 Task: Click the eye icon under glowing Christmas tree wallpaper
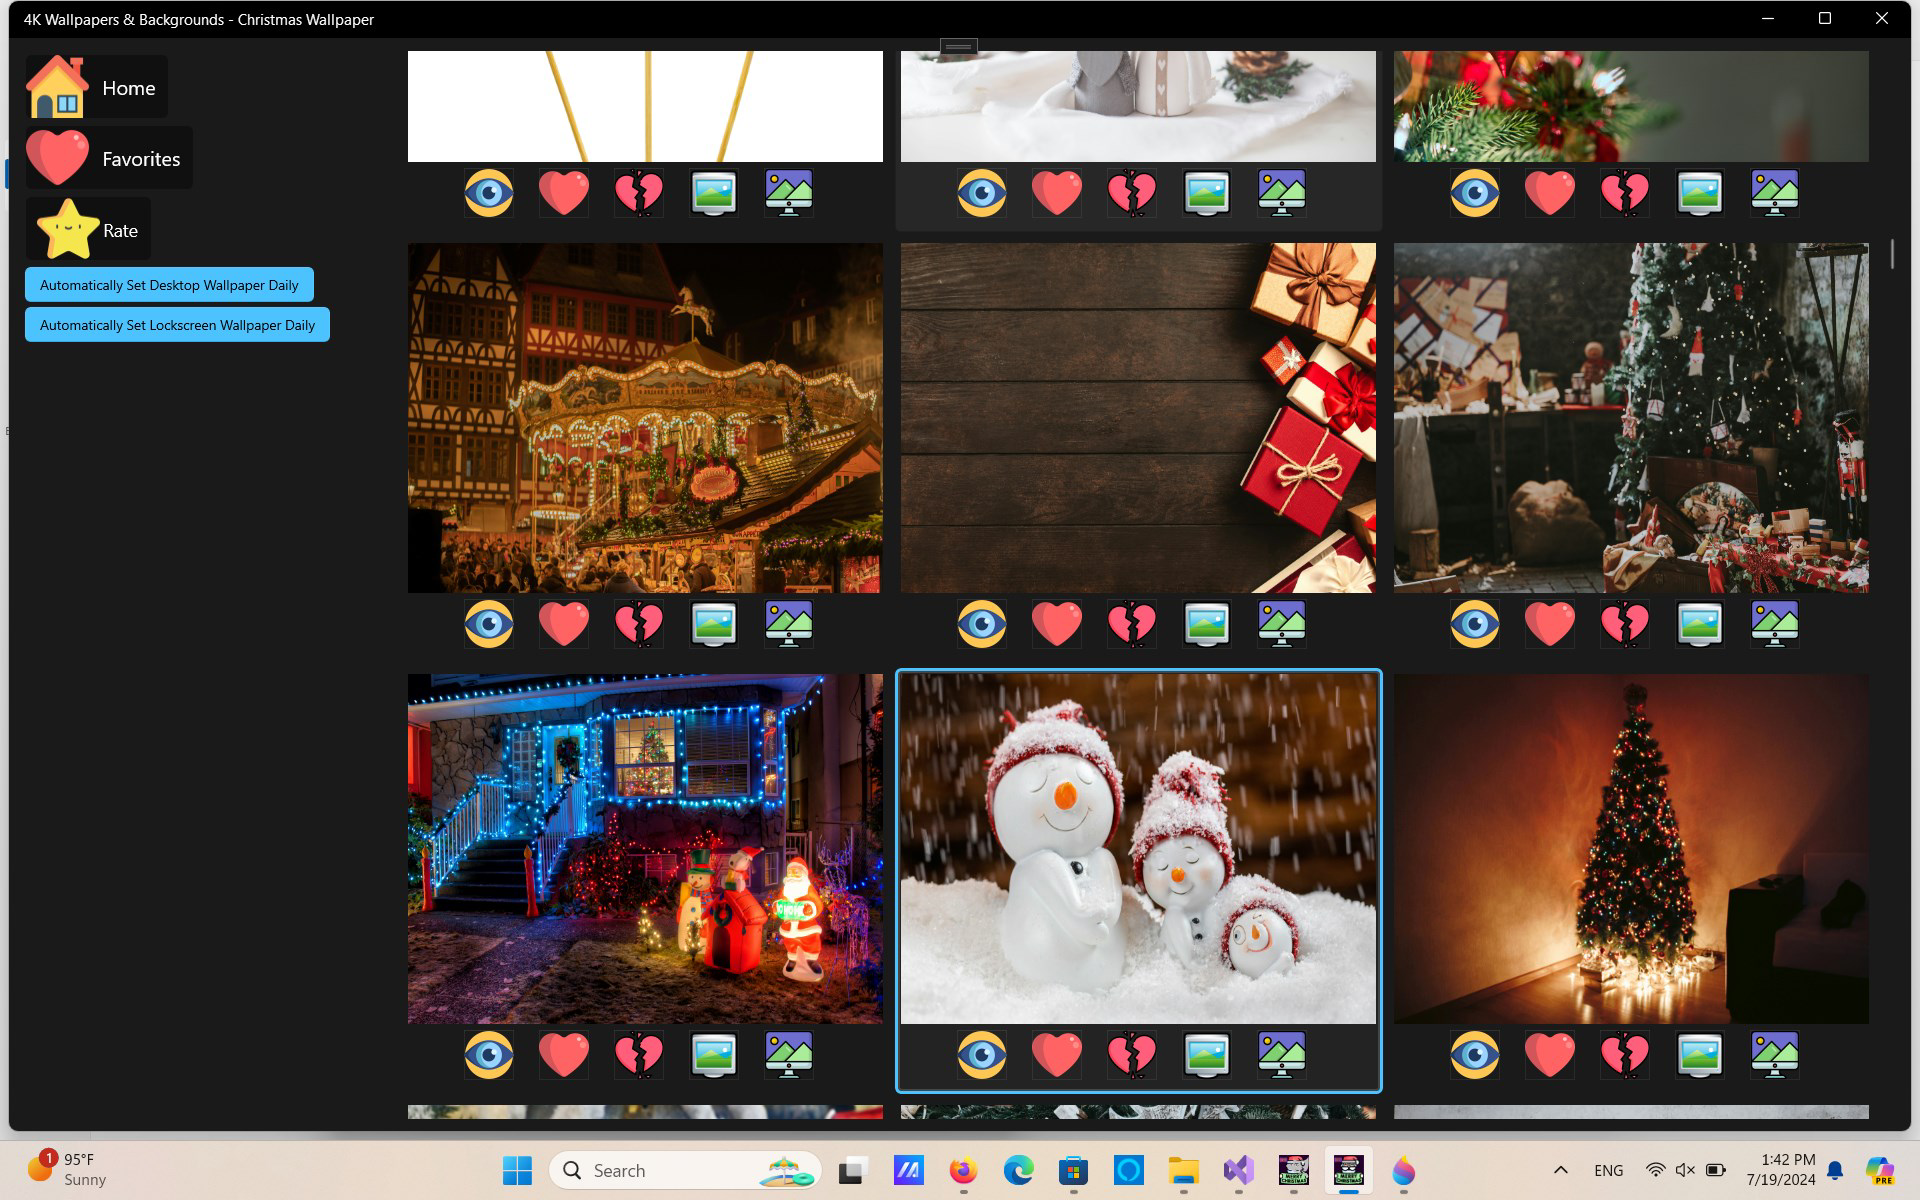point(1474,1055)
